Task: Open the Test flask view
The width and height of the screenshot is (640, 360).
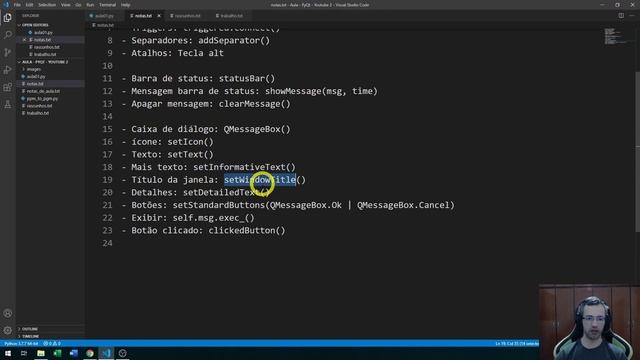Action: coord(8,105)
